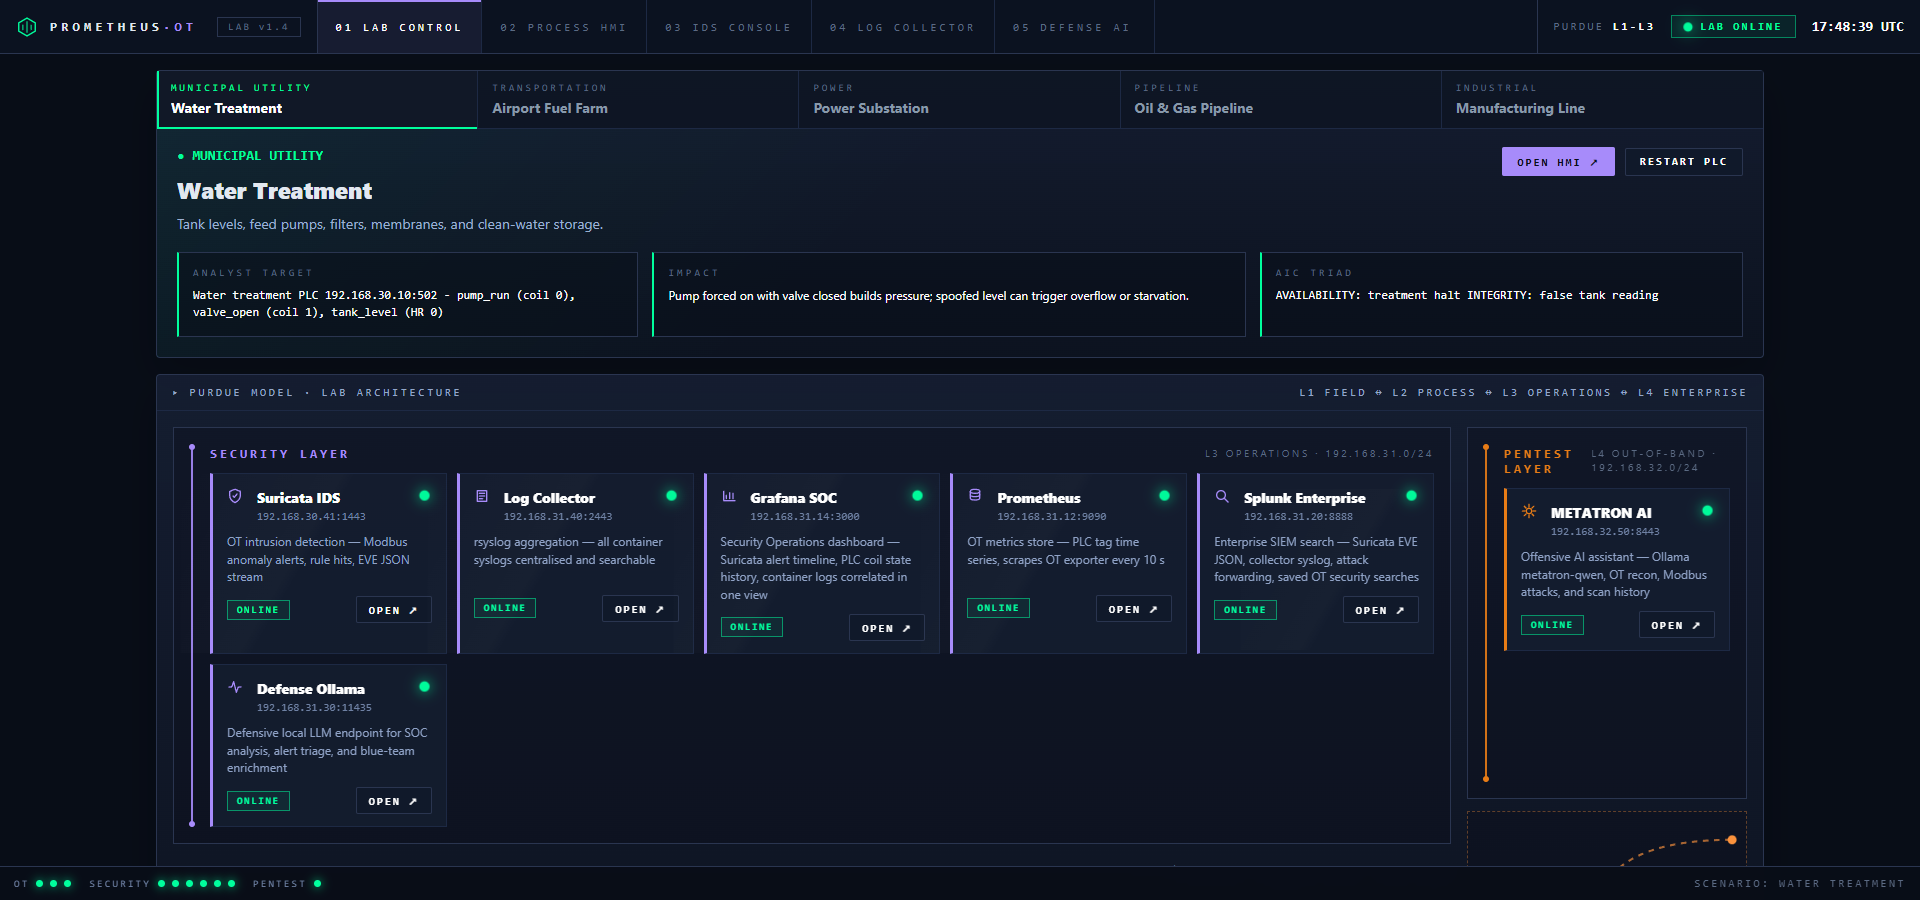Switch to the 01 Lab Control tab
The width and height of the screenshot is (1920, 900).
pos(399,27)
